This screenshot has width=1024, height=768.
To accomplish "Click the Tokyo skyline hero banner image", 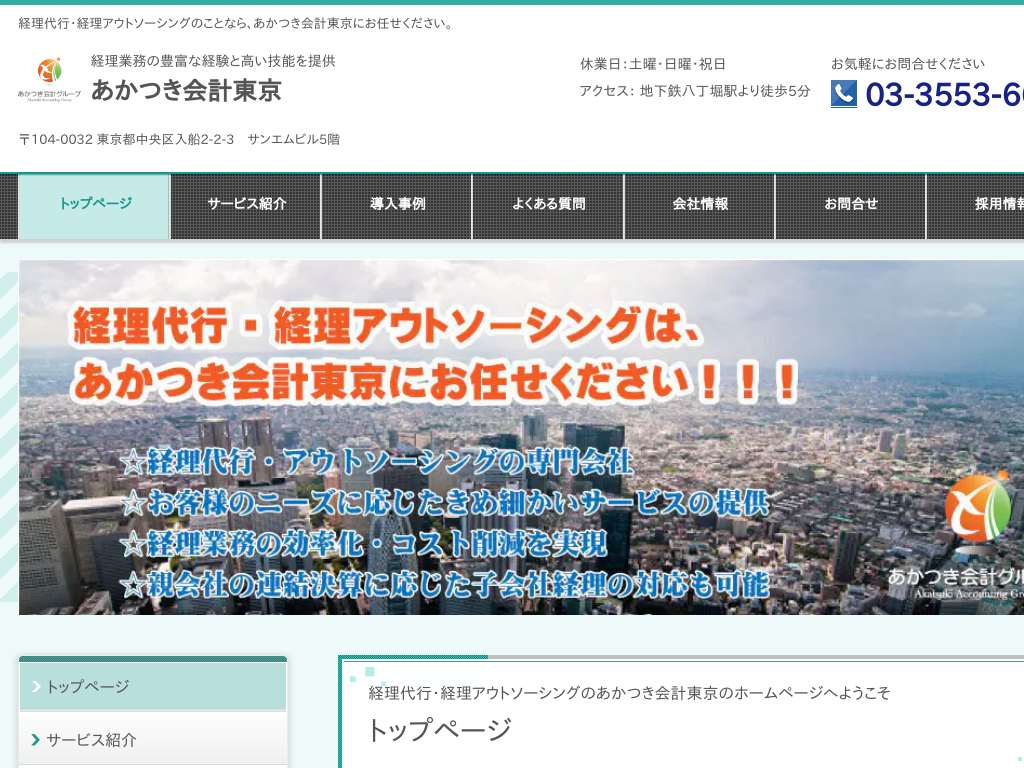I will pyautogui.click(x=521, y=437).
